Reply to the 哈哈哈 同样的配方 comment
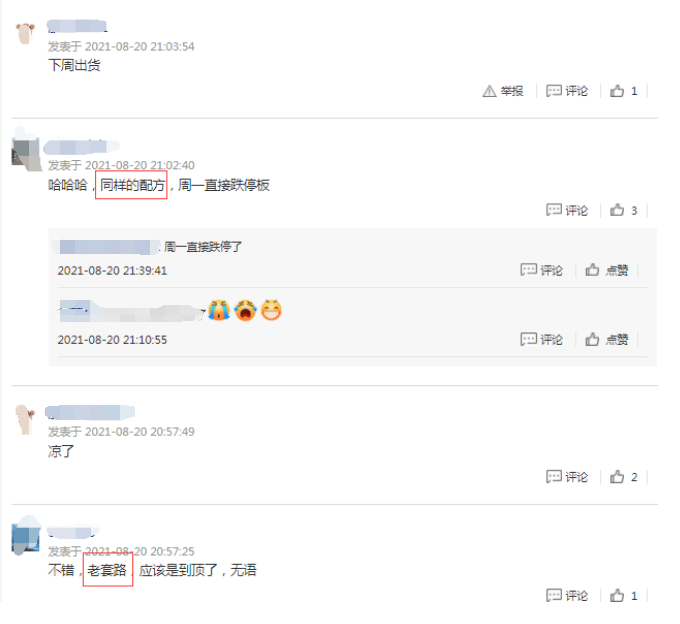This screenshot has width=680, height=624. click(x=567, y=210)
